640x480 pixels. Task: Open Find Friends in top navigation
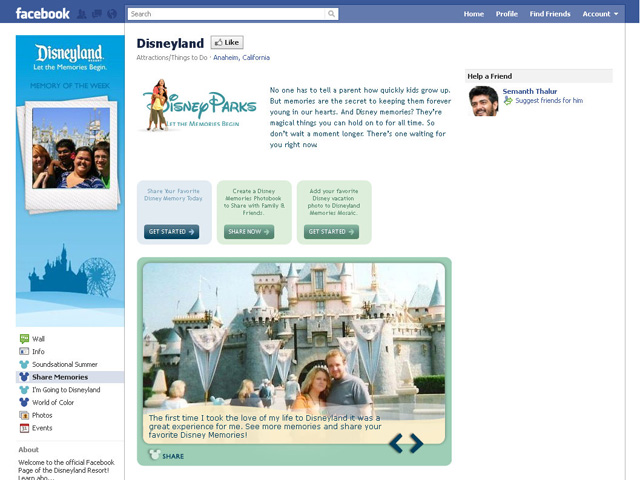click(550, 14)
